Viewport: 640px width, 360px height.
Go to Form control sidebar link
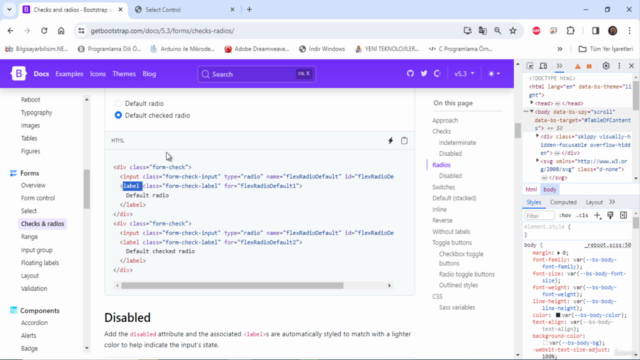[x=38, y=198]
